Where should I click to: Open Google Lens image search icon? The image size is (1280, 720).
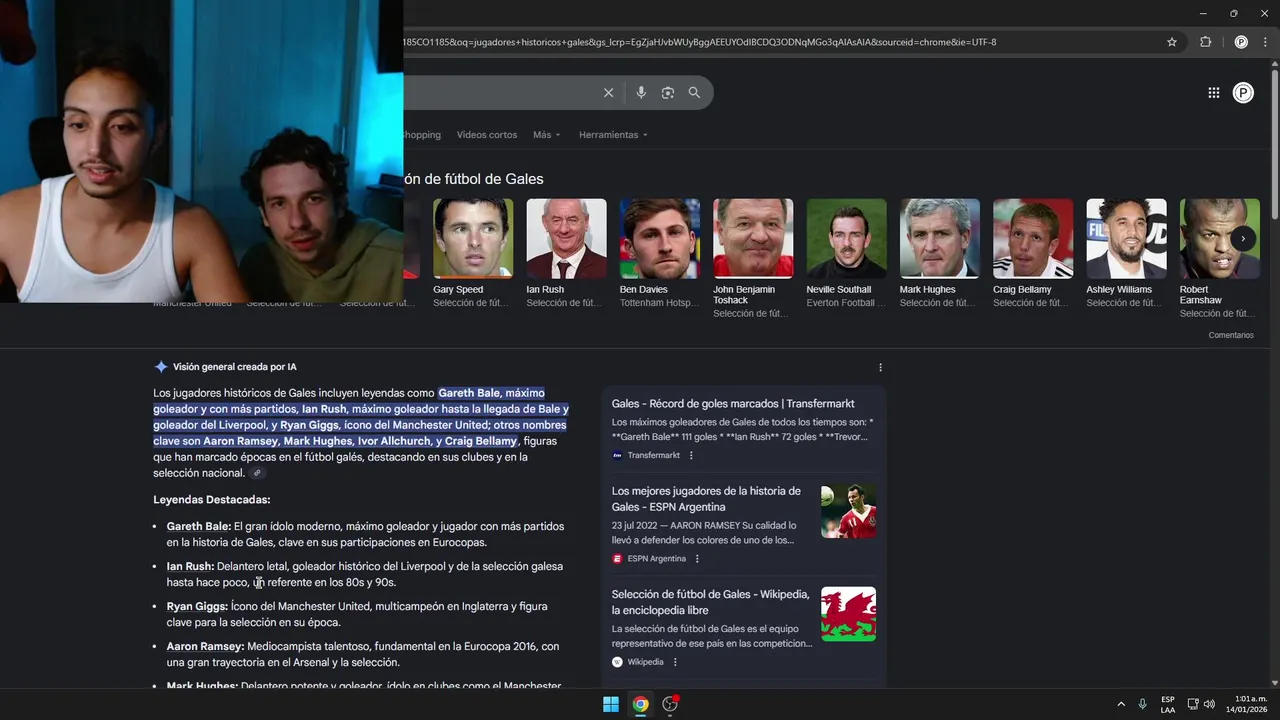pos(668,93)
